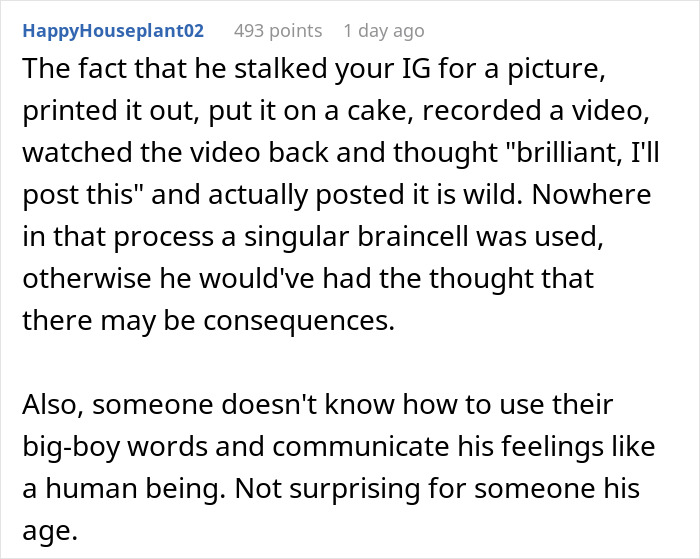The image size is (700, 559).
Task: Click the '493 points' score label
Action: pos(278,31)
